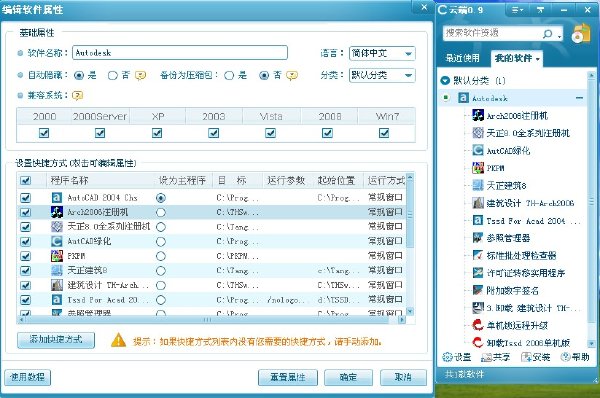Click the help icon next to 兼容系统
Image resolution: width=600 pixels, height=398 pixels.
tap(78, 95)
